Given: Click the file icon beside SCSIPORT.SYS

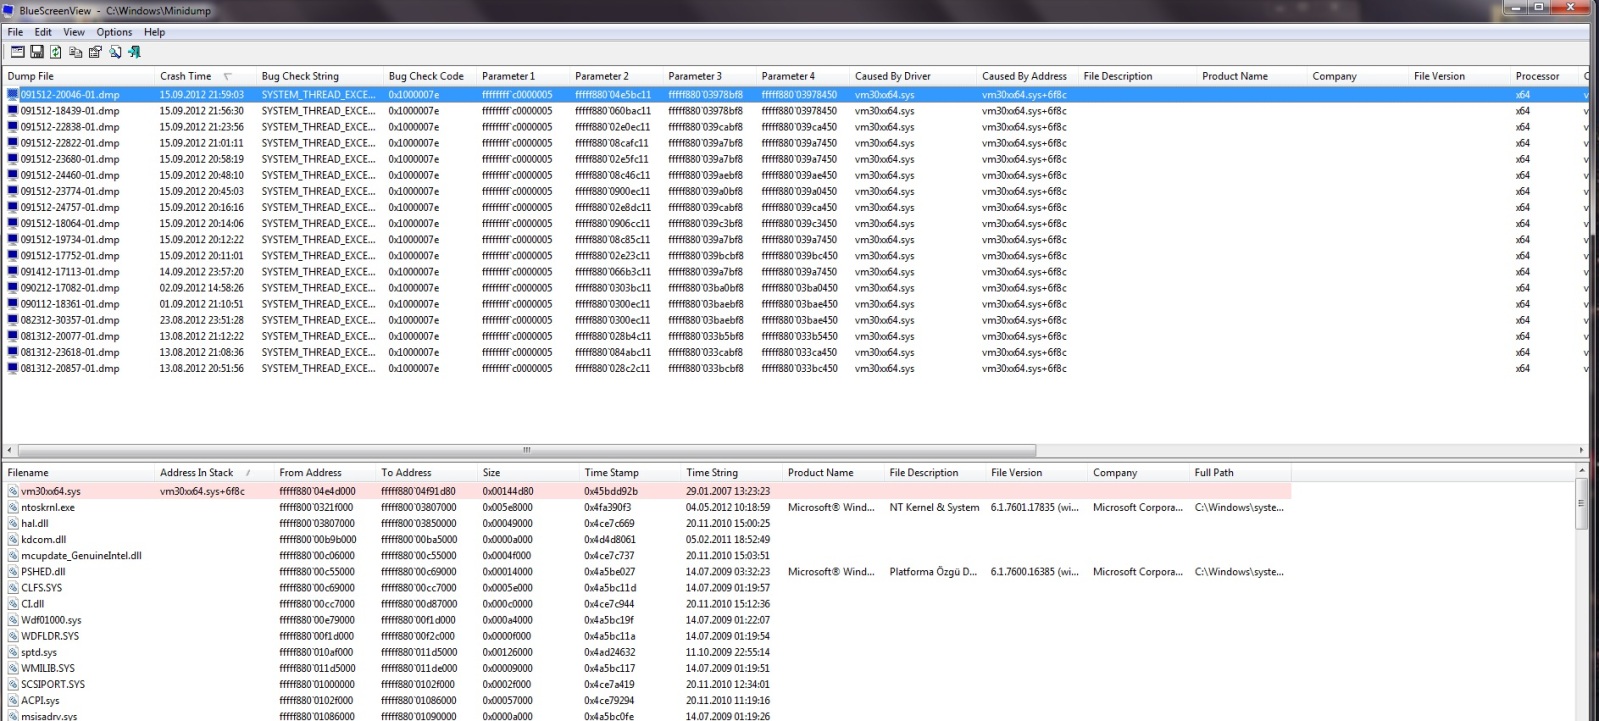Looking at the screenshot, I should [13, 684].
